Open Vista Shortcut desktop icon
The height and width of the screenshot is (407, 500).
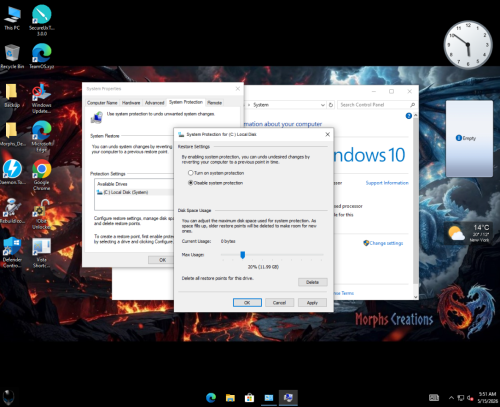point(42,253)
